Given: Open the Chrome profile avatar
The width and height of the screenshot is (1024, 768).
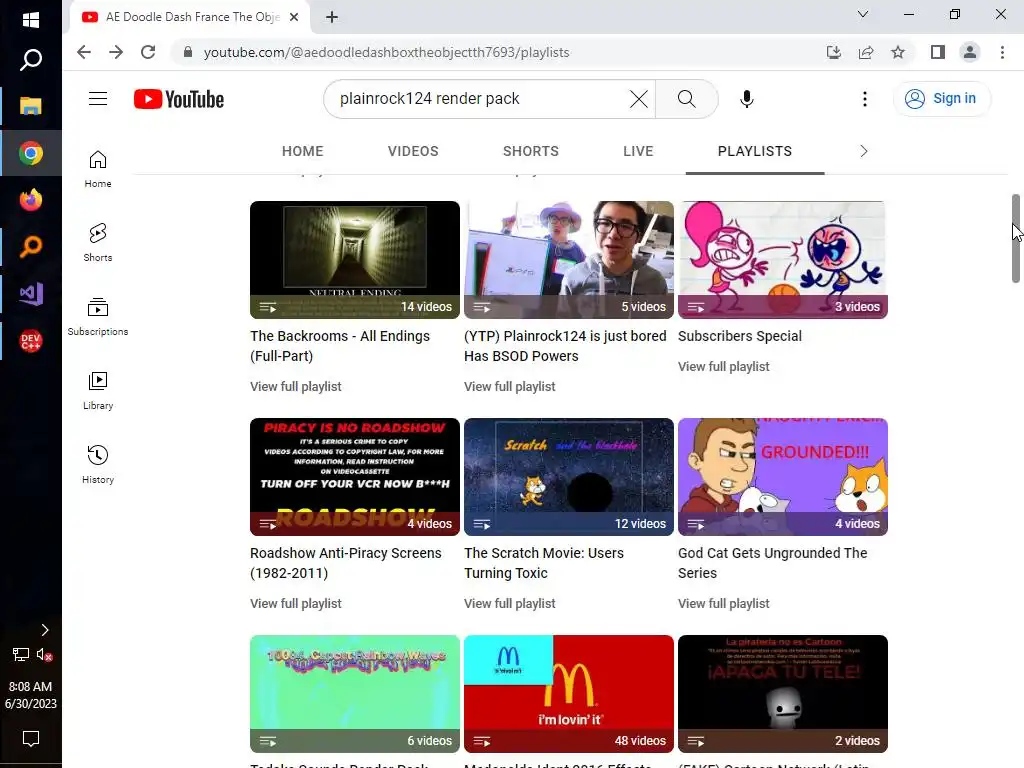Looking at the screenshot, I should coord(970,52).
